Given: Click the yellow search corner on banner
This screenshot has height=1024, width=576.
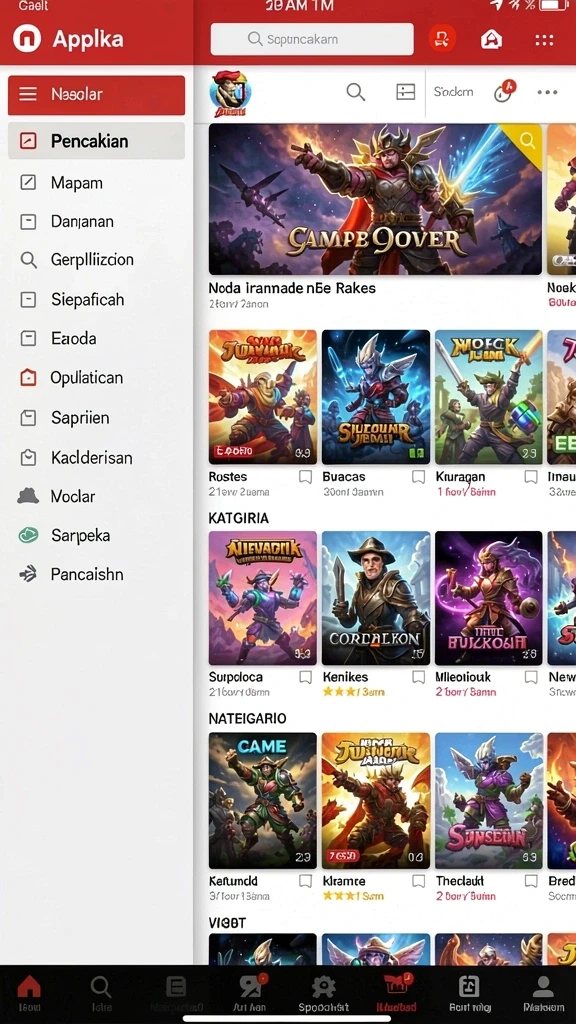Looking at the screenshot, I should (x=527, y=140).
